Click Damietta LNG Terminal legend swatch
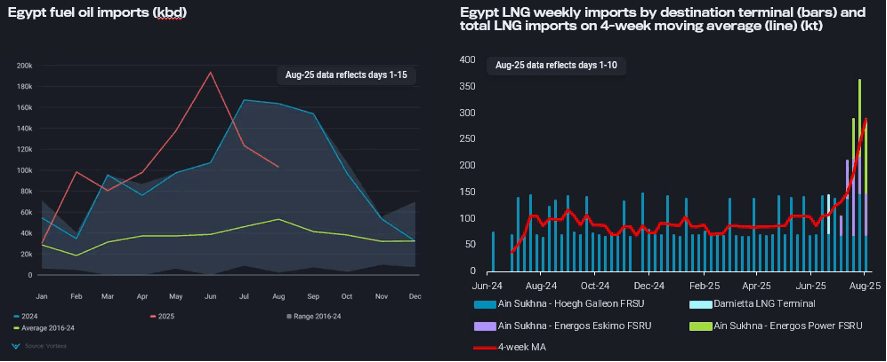Screen dimensions: 887x362 [x=700, y=304]
